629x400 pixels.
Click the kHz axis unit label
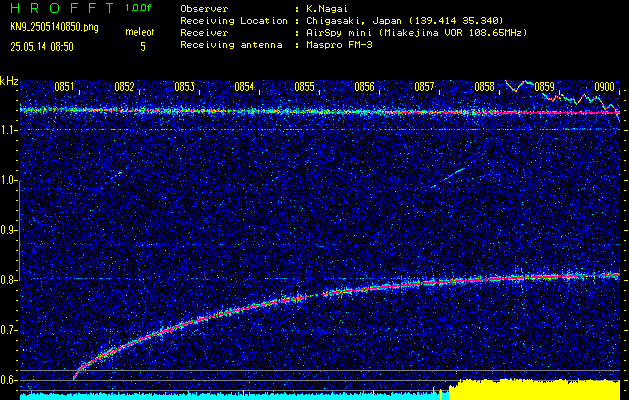(9, 81)
